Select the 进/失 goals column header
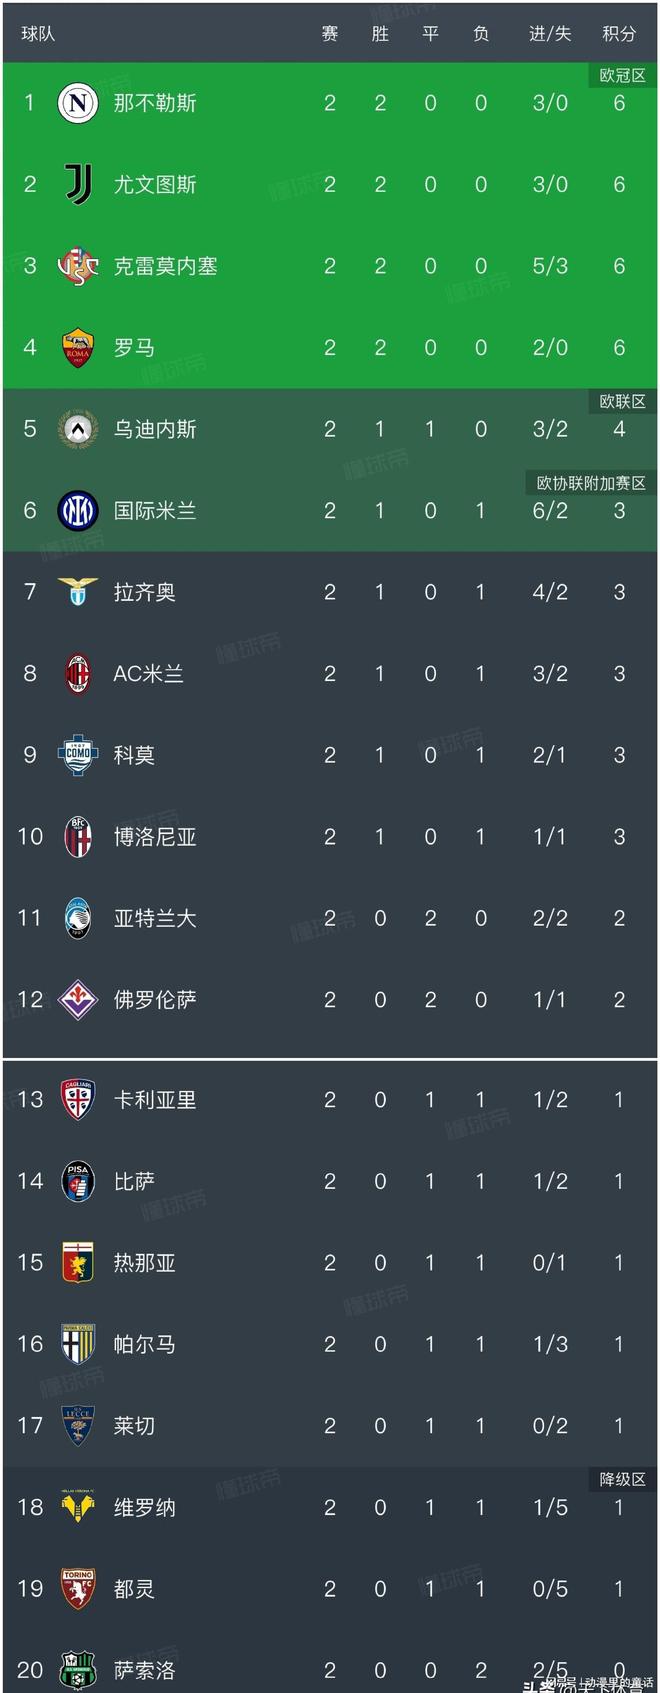The width and height of the screenshot is (660, 1693). click(x=550, y=34)
